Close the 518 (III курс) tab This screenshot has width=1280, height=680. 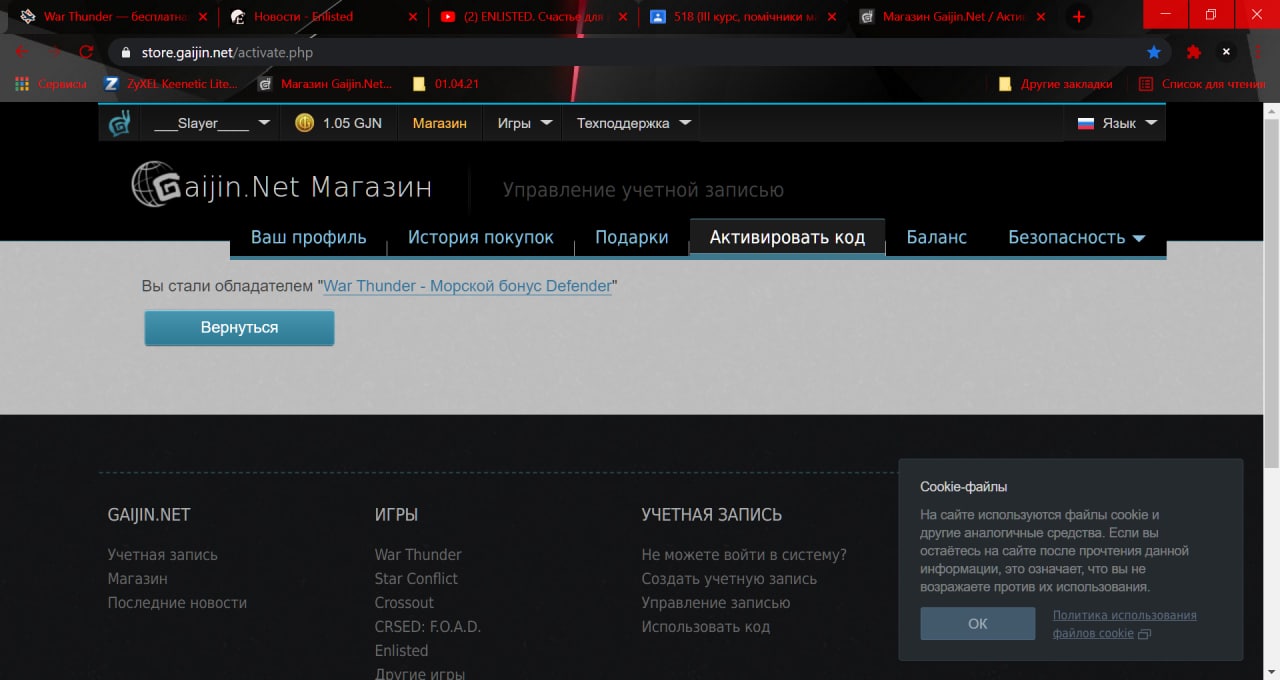point(832,17)
